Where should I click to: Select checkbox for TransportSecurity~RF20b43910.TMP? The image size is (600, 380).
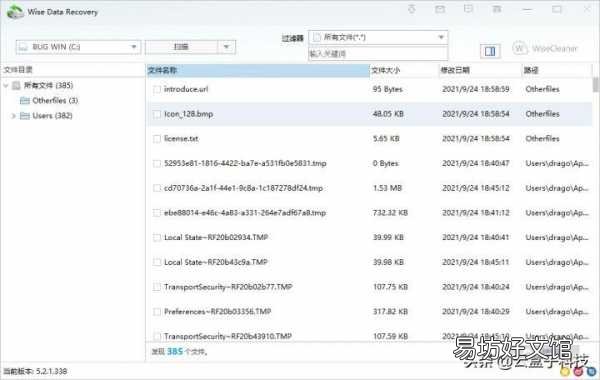pos(157,336)
